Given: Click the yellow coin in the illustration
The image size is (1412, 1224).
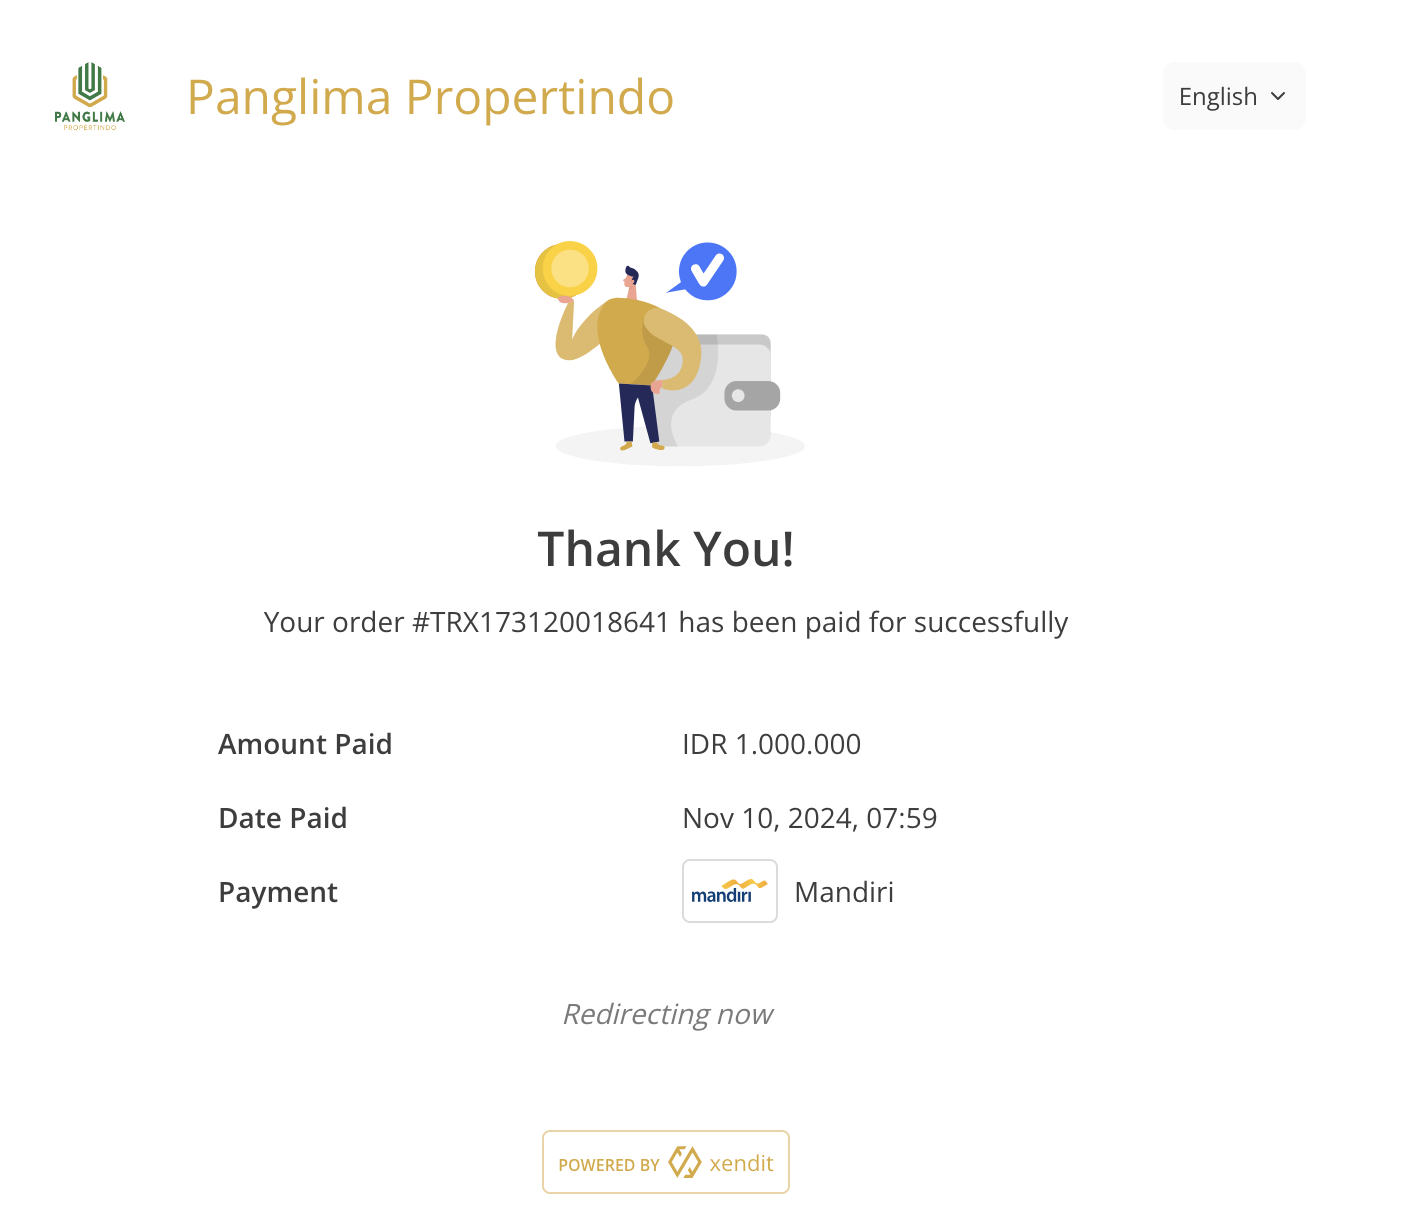Looking at the screenshot, I should pyautogui.click(x=567, y=270).
